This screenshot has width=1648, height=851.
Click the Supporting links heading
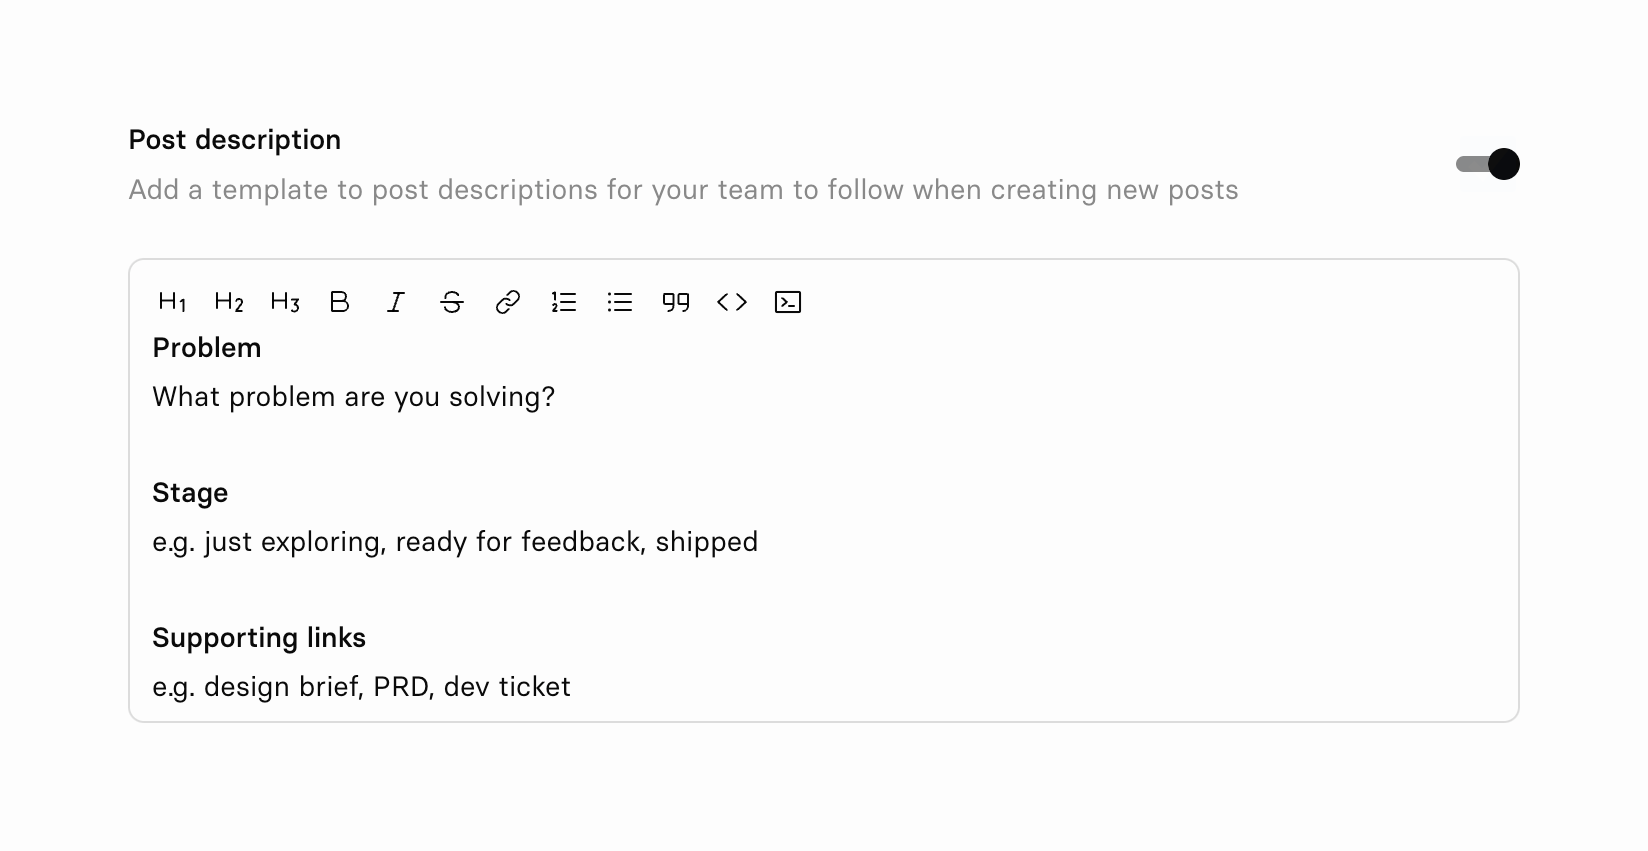click(259, 638)
